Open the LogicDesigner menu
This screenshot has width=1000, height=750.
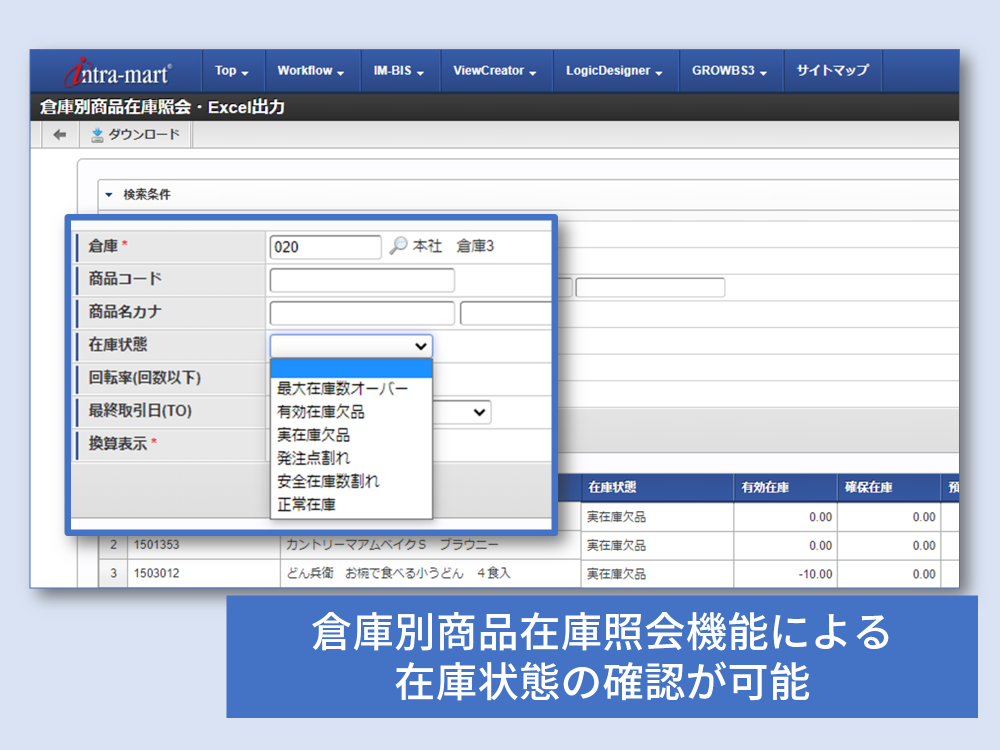614,71
